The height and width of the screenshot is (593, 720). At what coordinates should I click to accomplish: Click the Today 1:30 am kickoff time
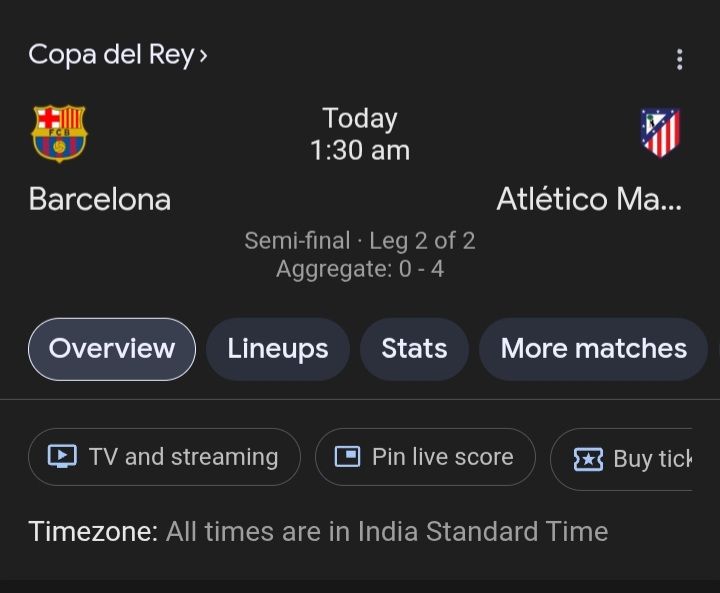point(360,134)
